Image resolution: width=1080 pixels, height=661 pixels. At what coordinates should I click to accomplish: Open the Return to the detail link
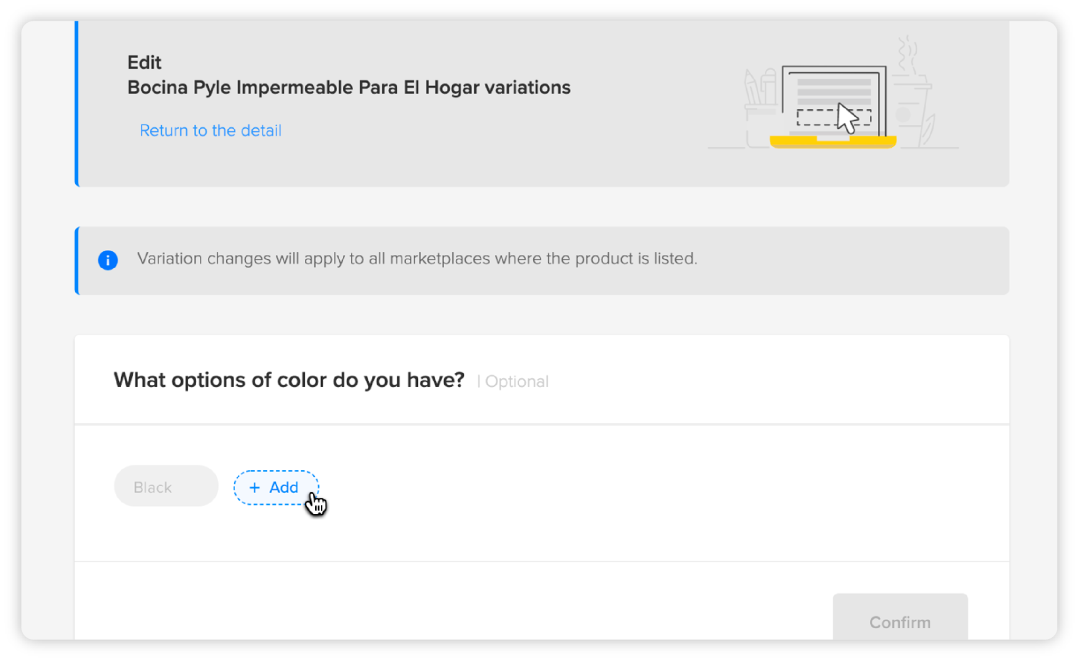pos(210,131)
